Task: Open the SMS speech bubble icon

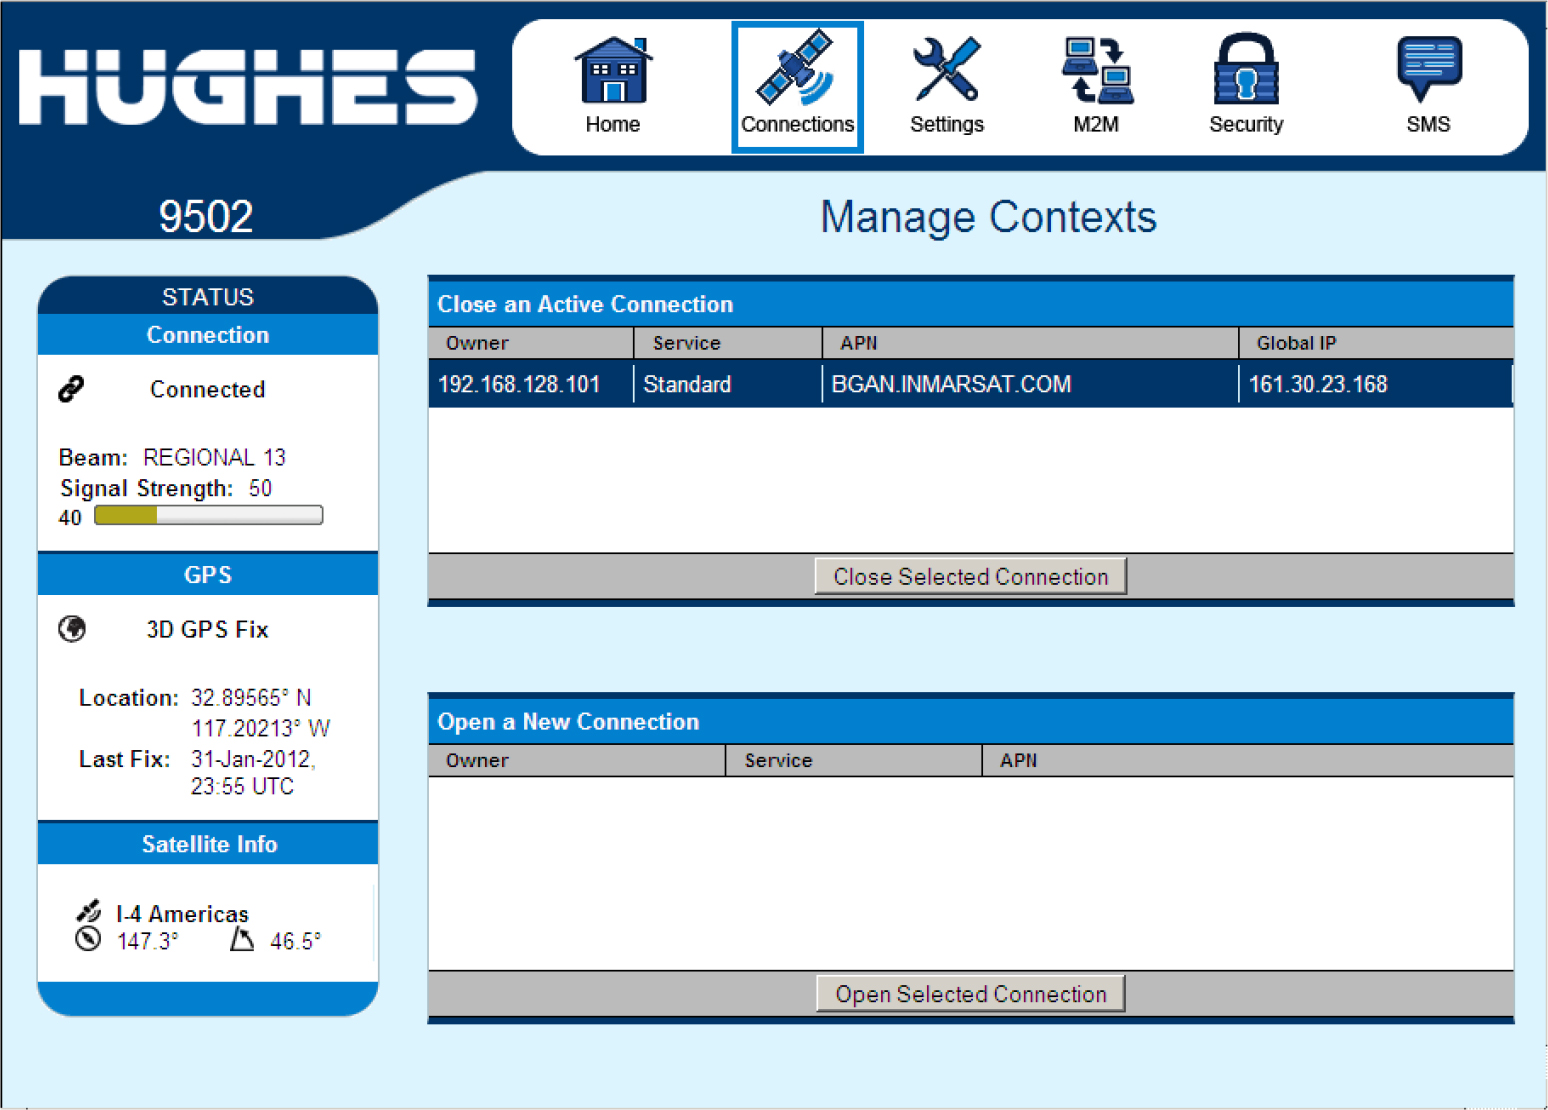Action: tap(1428, 70)
